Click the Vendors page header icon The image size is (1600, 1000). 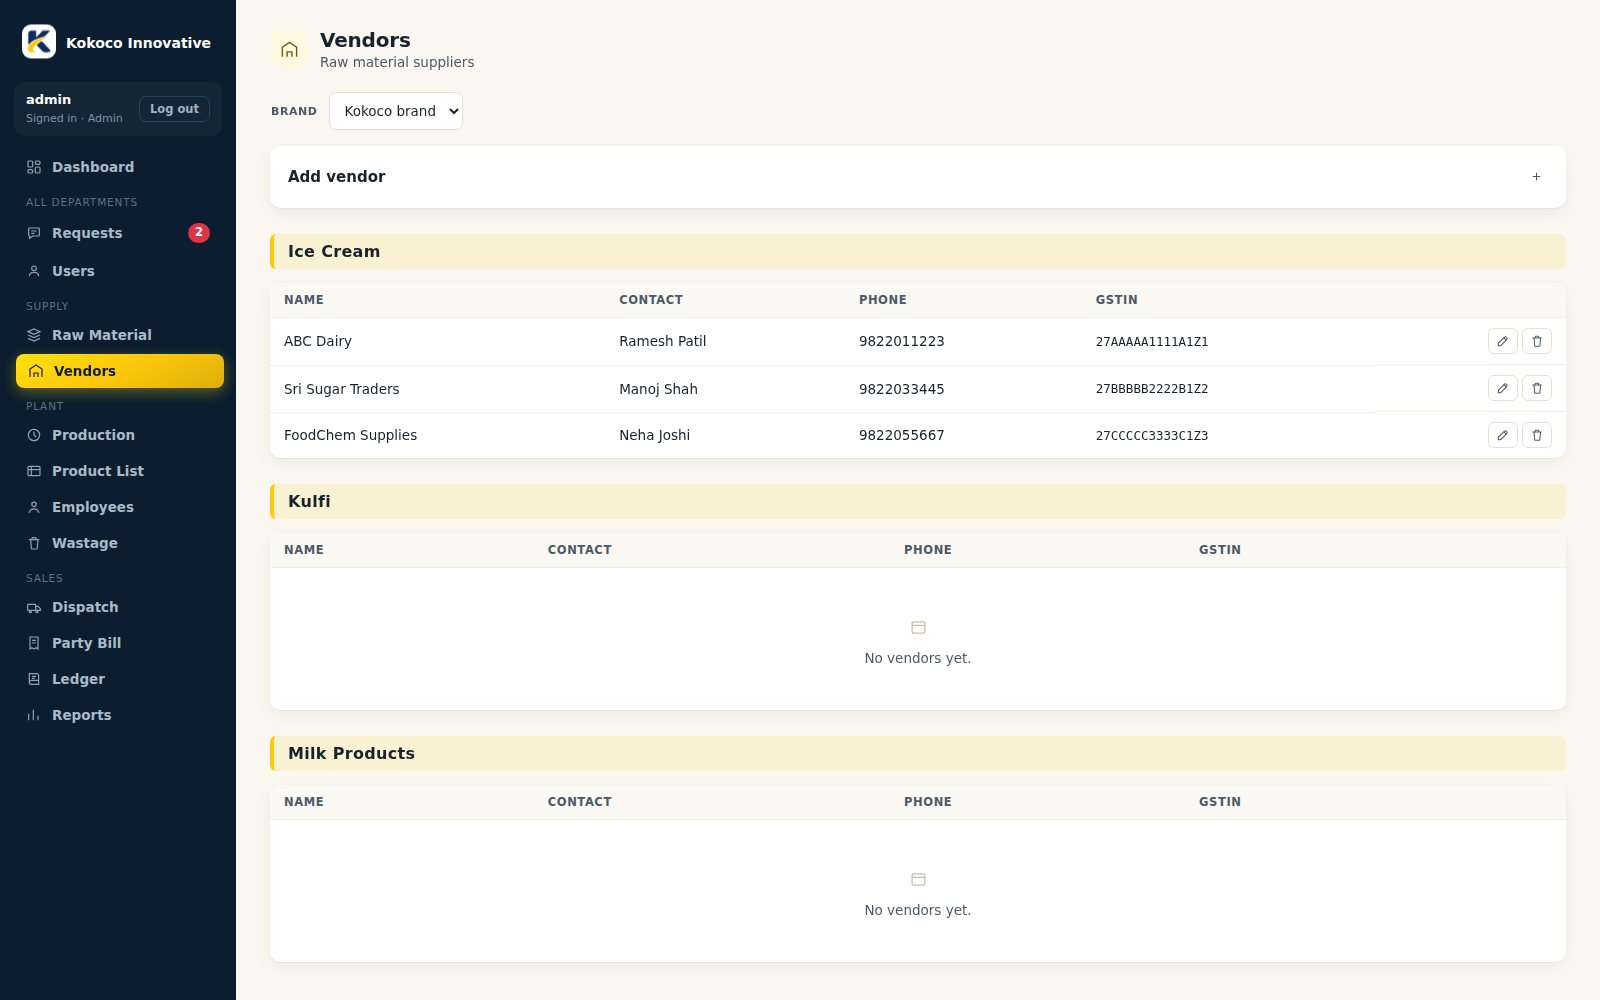[289, 49]
